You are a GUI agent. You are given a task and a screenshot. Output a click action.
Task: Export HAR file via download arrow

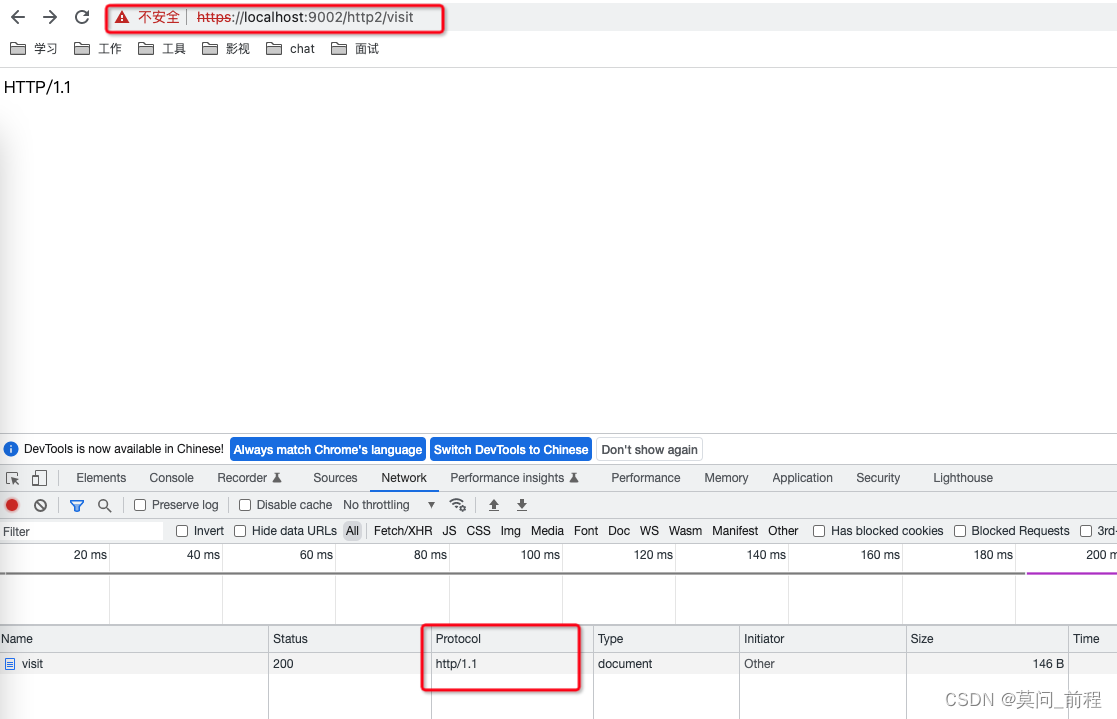tap(521, 505)
